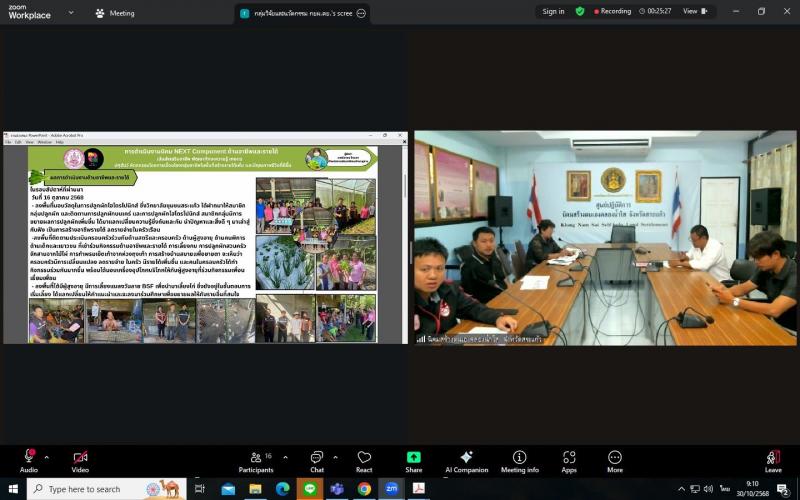The height and width of the screenshot is (500, 800).
Task: Click the Type here to search box
Action: coord(107,489)
